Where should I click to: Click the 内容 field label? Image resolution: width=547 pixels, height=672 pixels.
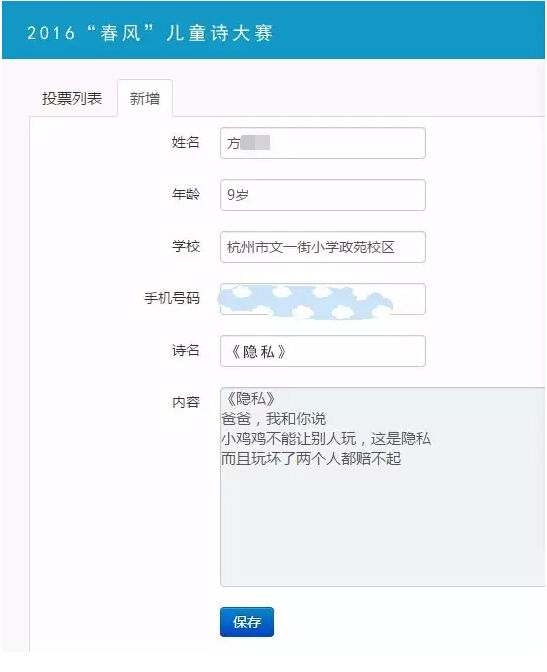(186, 402)
